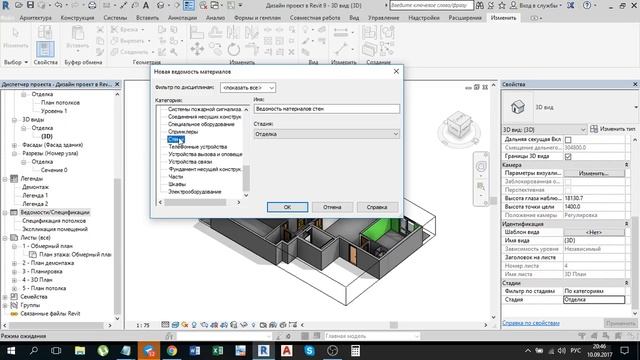Click the 'Справка' button in dialog
Screen dimensions: 640x360
click(377, 207)
